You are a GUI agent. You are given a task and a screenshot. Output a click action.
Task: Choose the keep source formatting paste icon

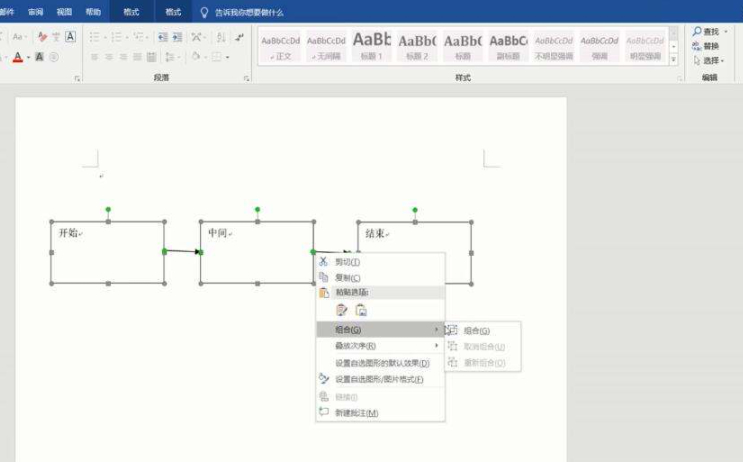point(342,311)
